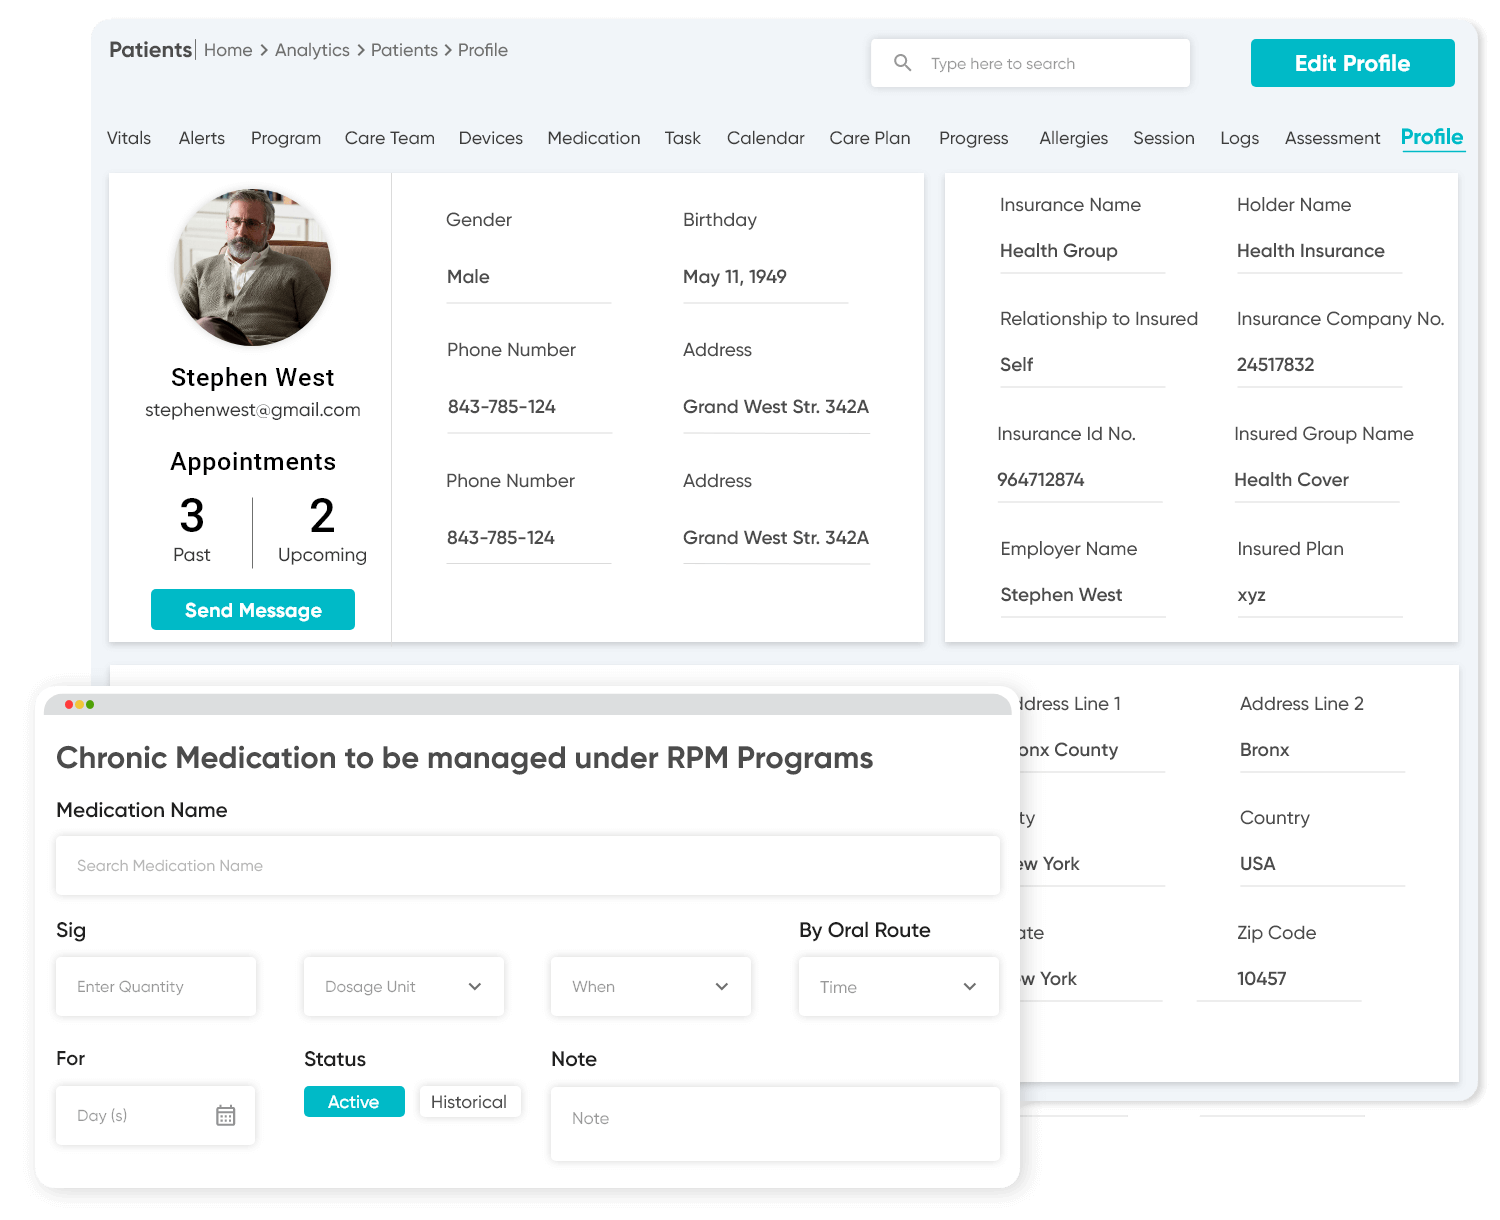Click the search magnifier icon in the search bar

pos(903,62)
